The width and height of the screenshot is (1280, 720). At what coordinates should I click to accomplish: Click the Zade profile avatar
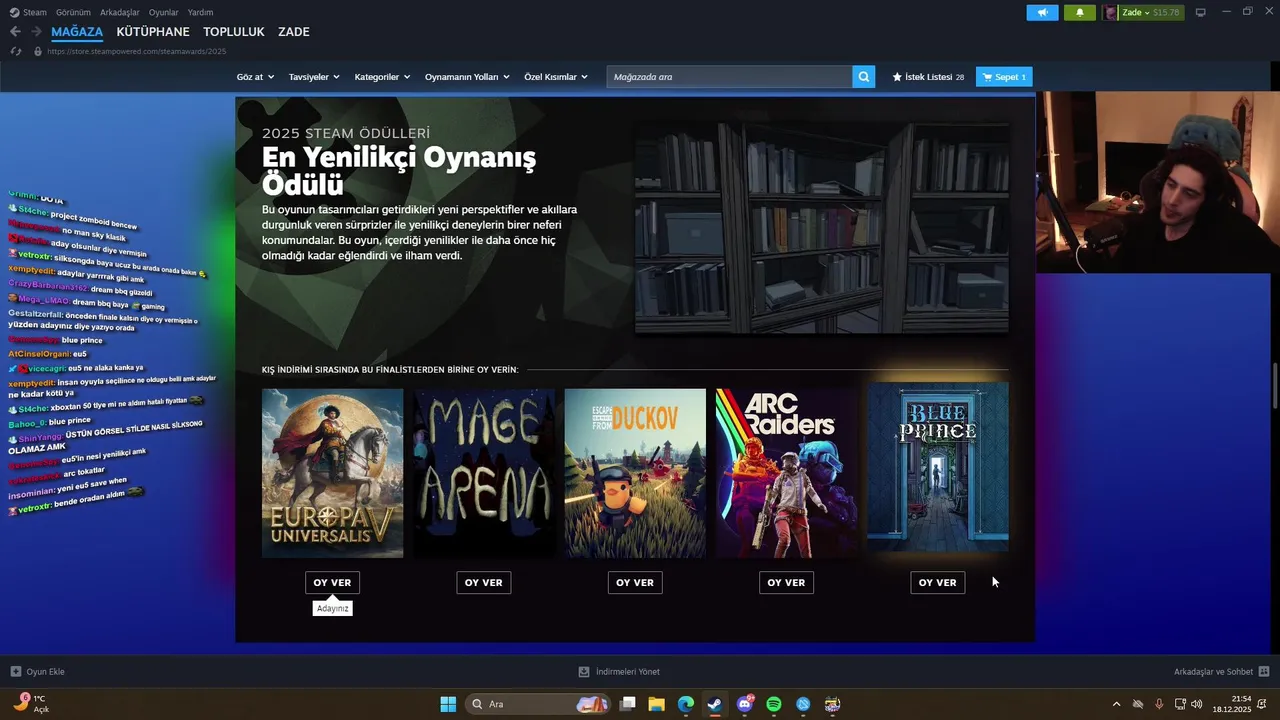coord(1110,13)
